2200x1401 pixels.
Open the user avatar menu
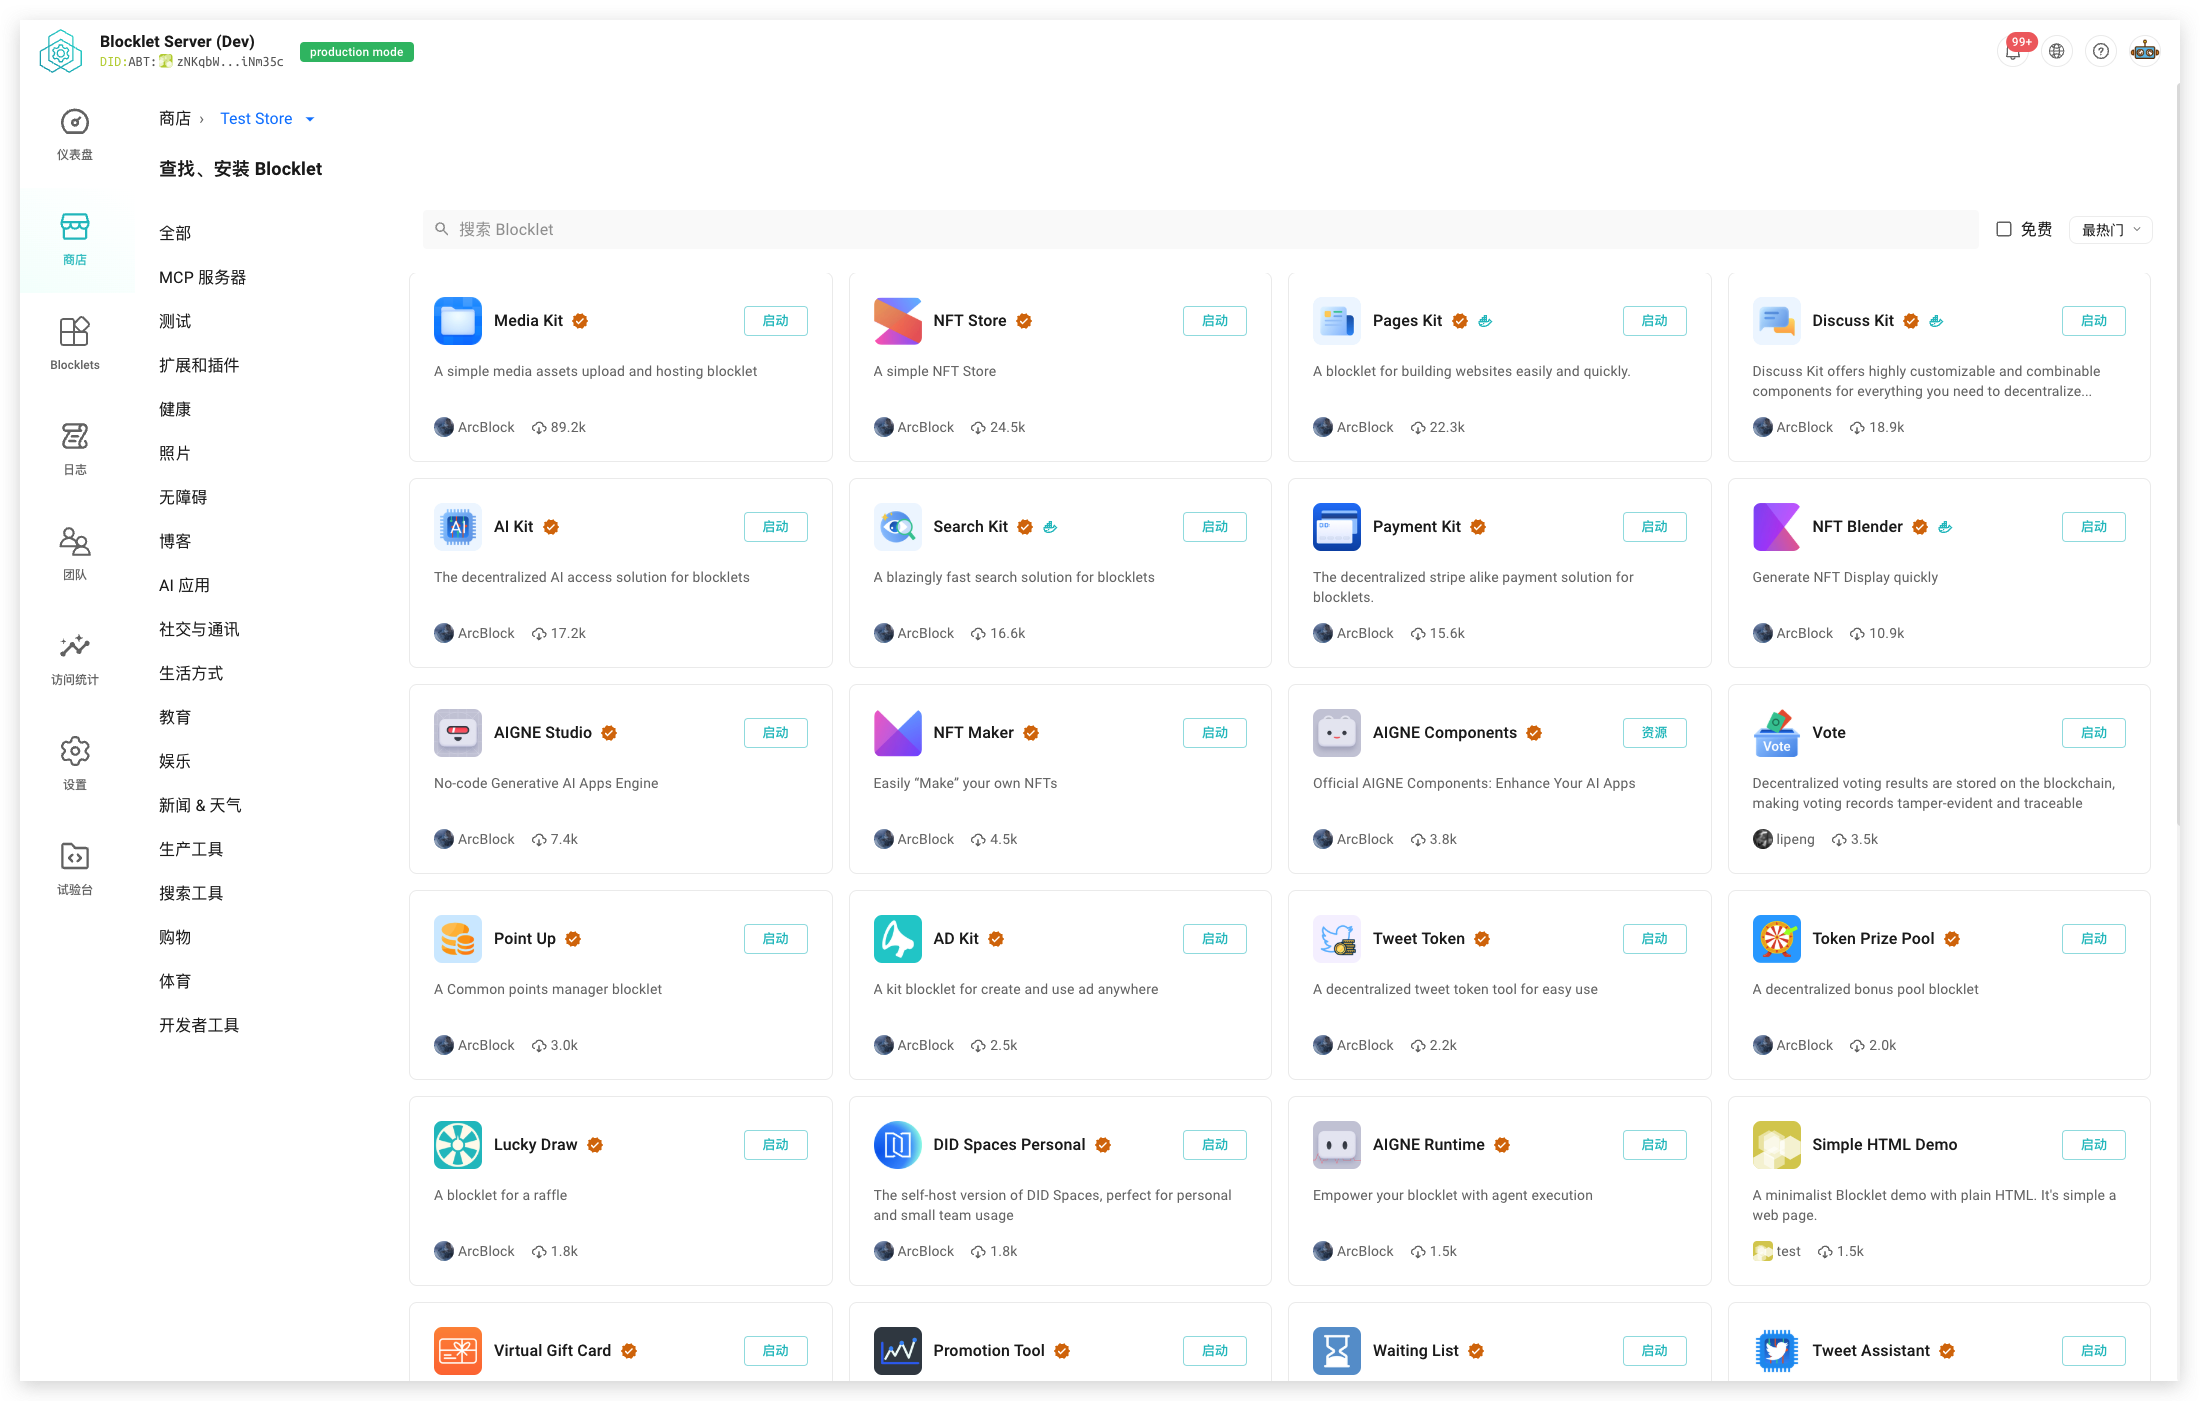(x=2145, y=51)
